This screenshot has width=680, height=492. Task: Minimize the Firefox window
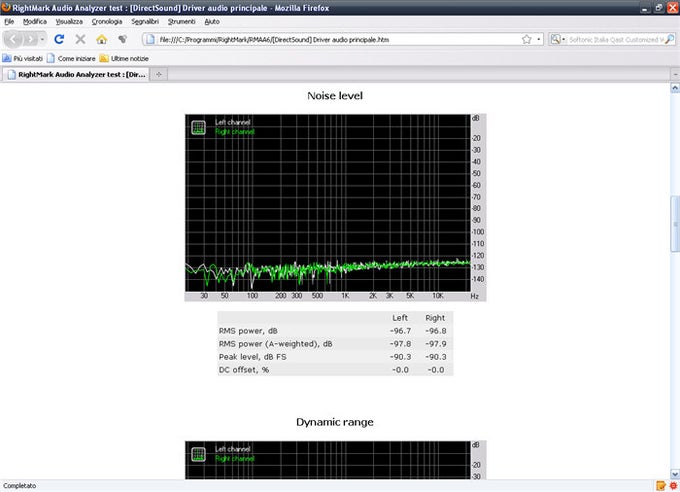tap(645, 7)
